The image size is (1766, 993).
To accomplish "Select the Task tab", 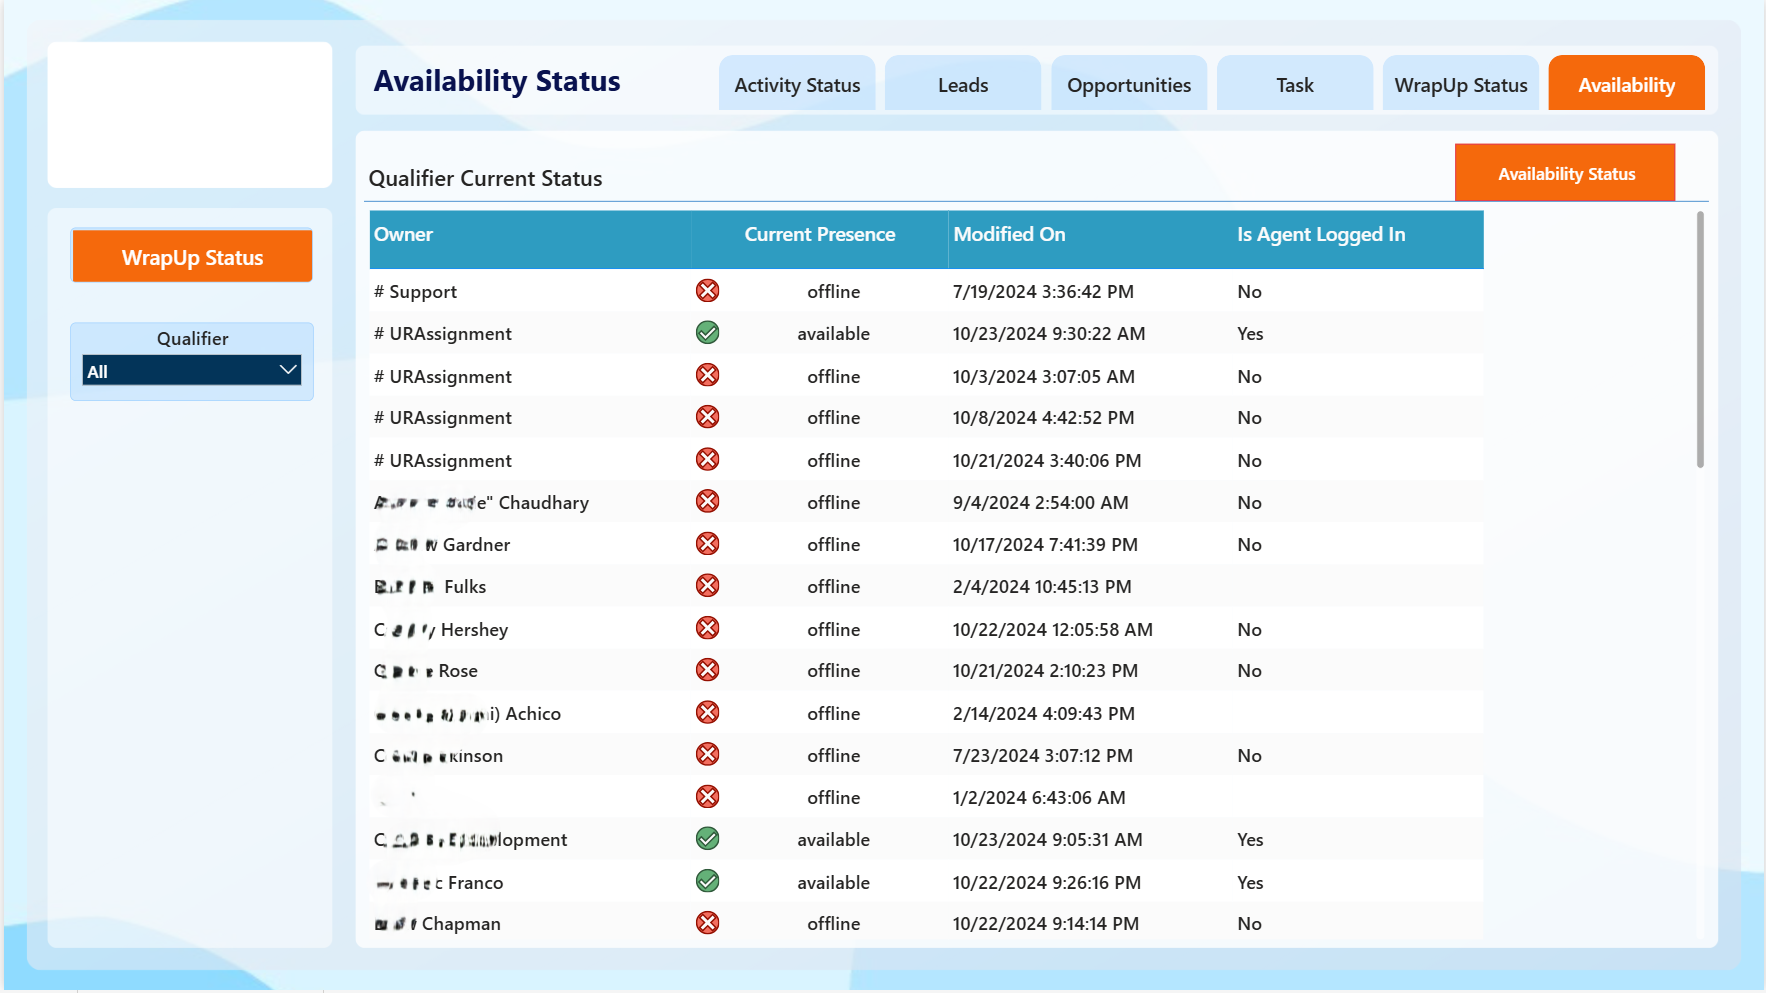I will [1295, 84].
